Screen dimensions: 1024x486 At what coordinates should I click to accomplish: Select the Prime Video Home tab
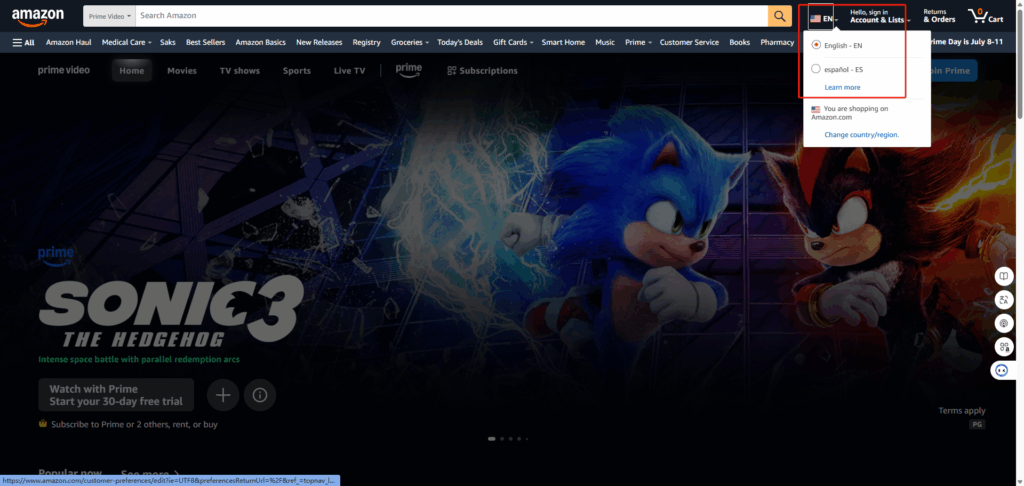click(x=131, y=71)
